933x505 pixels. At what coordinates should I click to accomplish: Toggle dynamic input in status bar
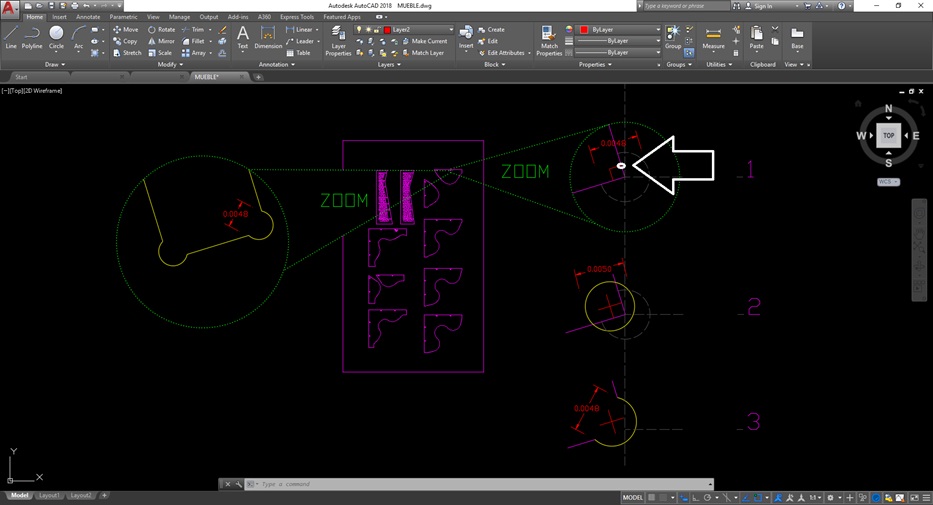(x=684, y=497)
